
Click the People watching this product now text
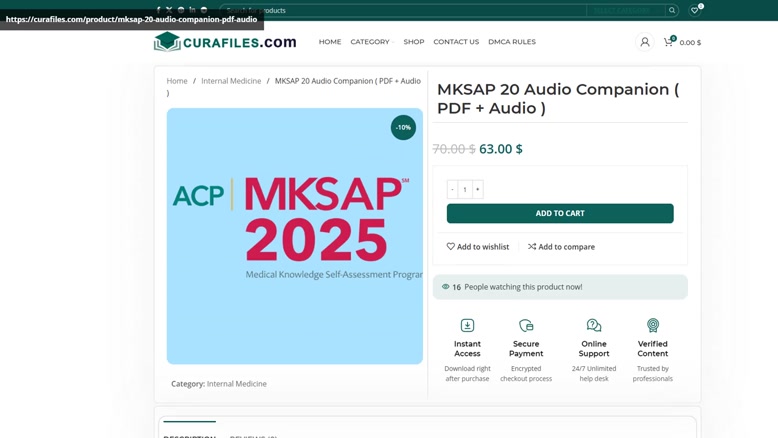(523, 287)
